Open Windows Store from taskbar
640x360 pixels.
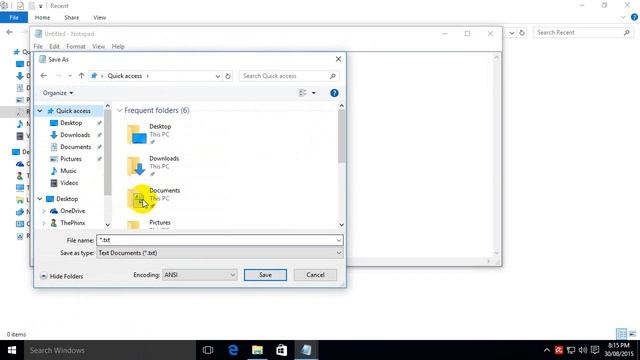pos(282,350)
